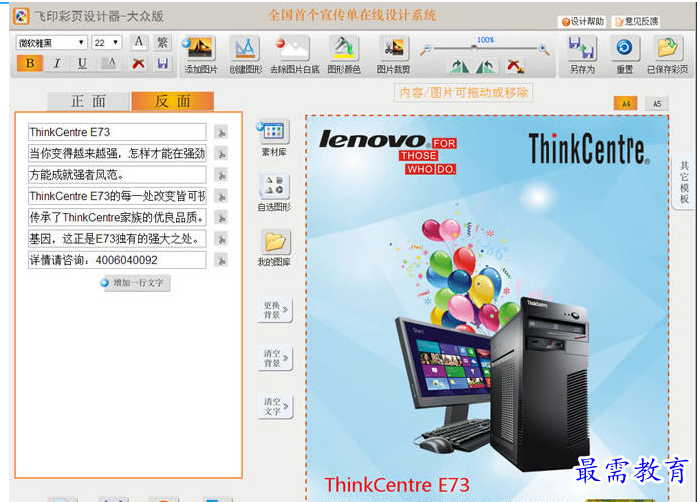Delete selected image with red X picture icon
Screen dimensions: 697x502
click(515, 66)
